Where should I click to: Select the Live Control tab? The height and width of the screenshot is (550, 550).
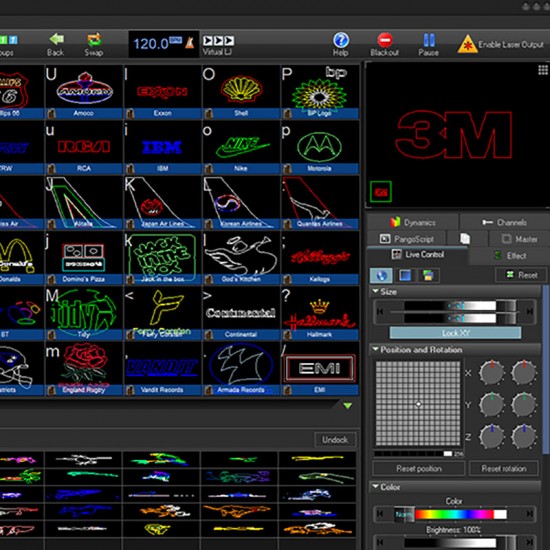(417, 255)
